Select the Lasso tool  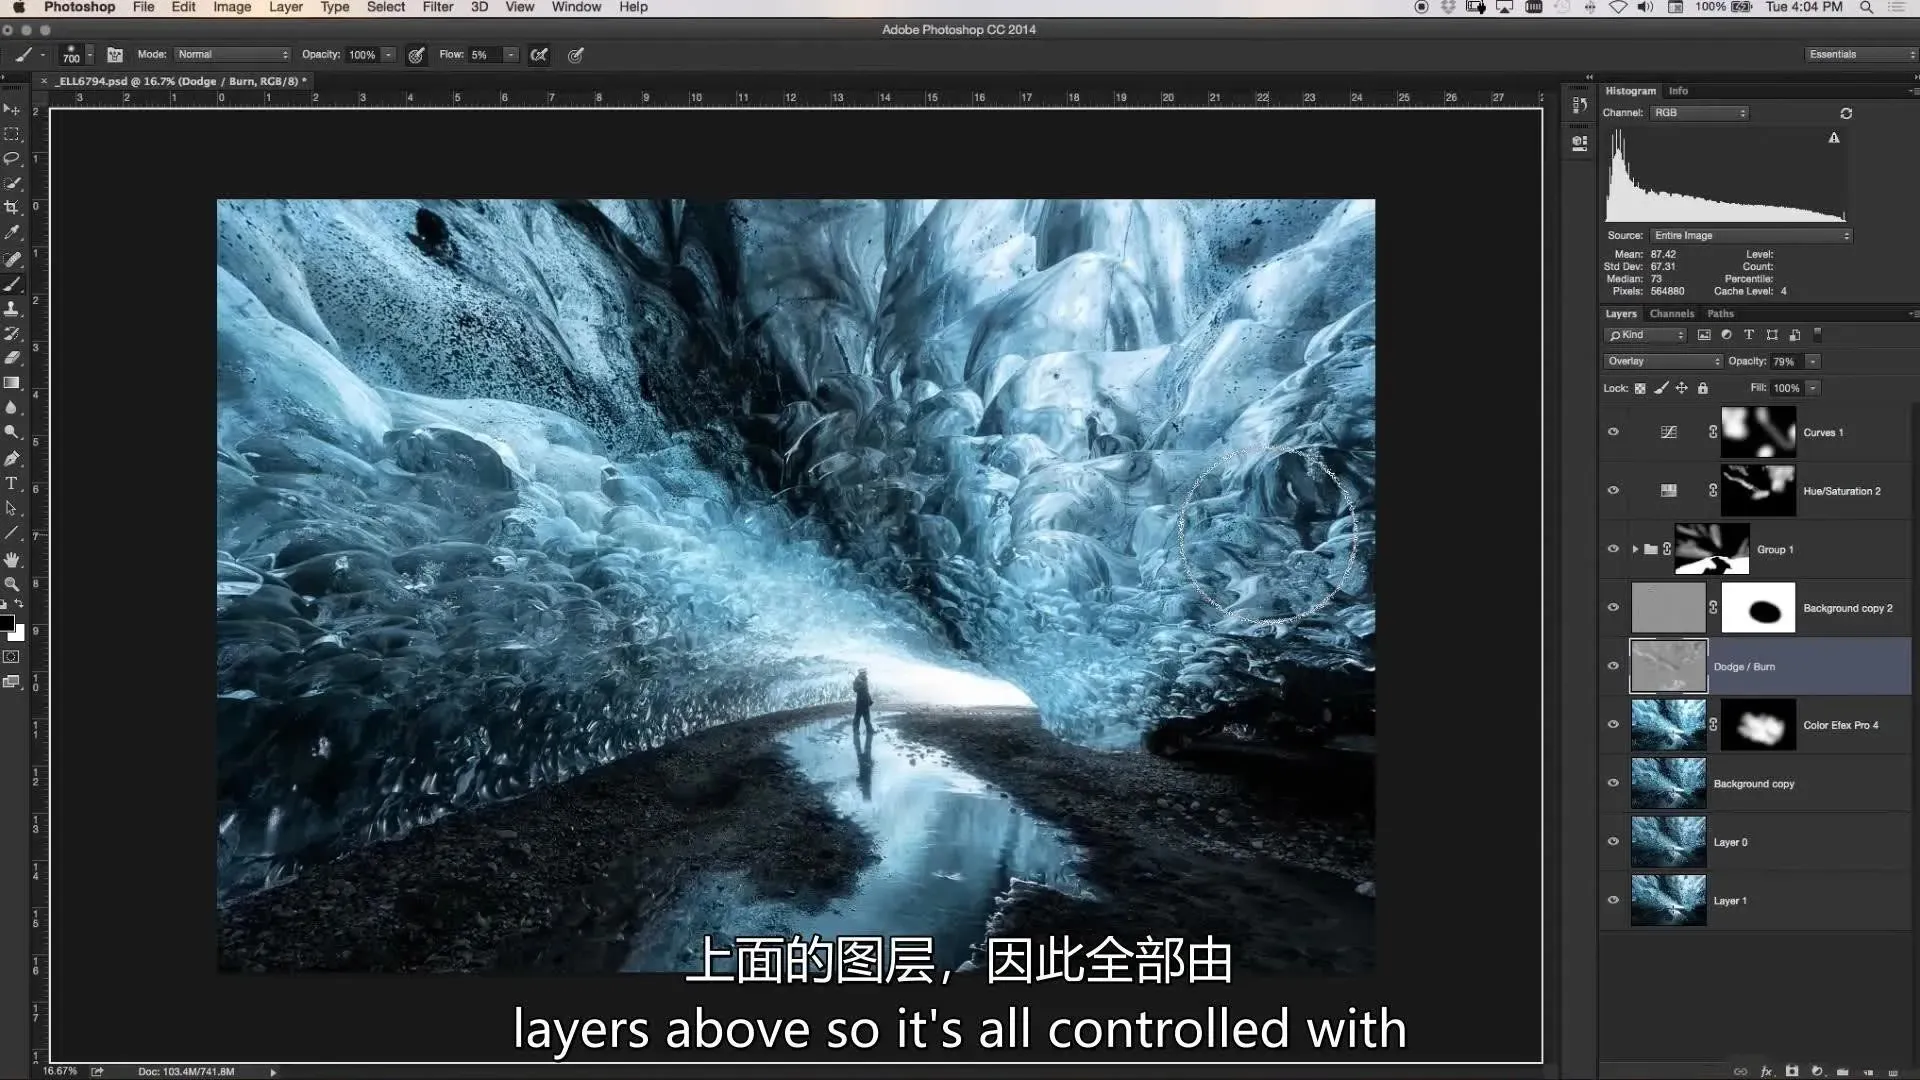(12, 159)
